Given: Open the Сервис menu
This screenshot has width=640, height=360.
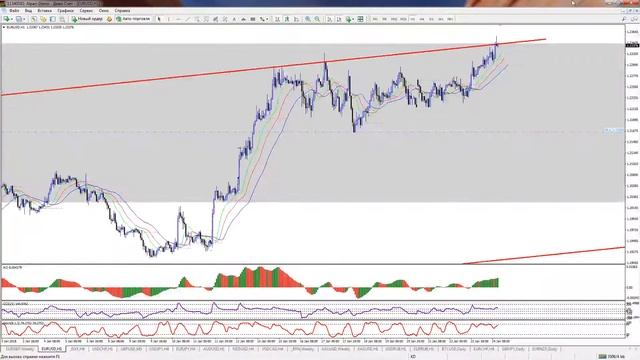Looking at the screenshot, I should (86, 11).
